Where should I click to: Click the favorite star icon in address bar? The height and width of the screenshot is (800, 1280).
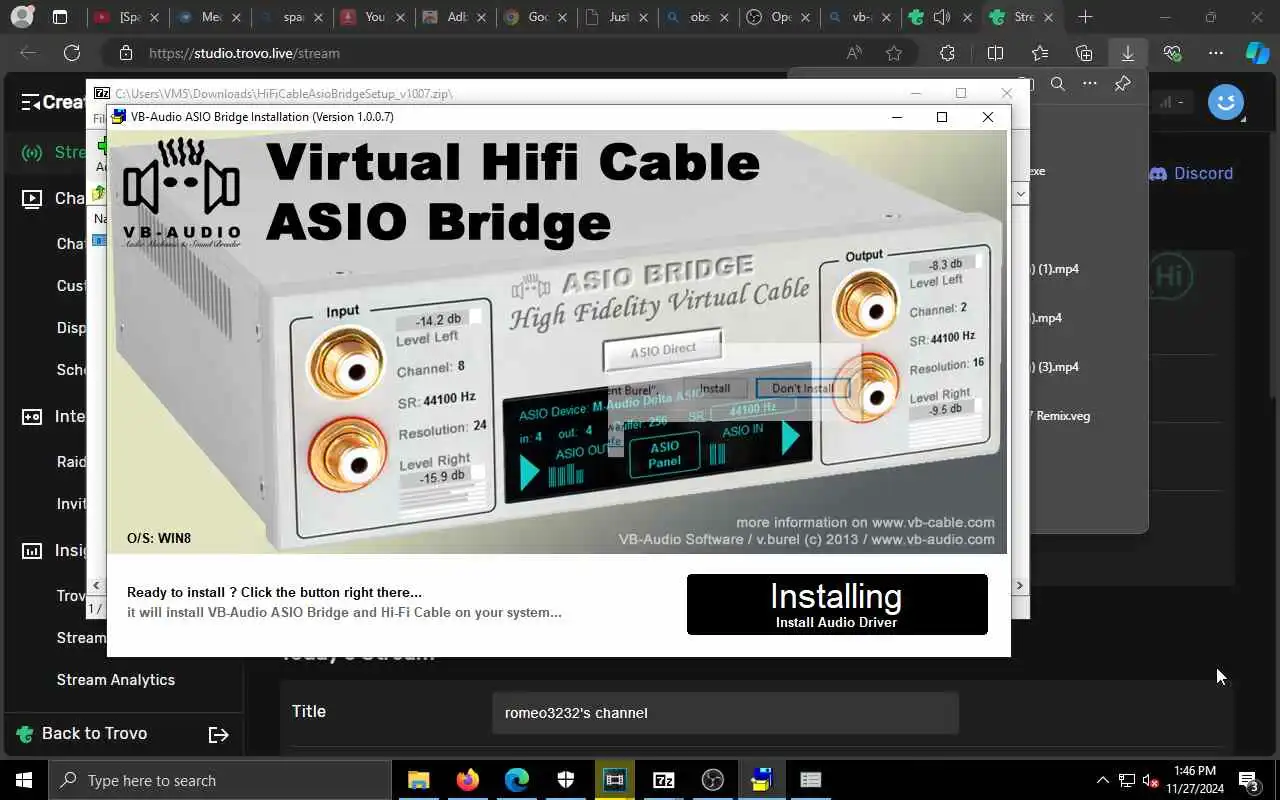(893, 53)
